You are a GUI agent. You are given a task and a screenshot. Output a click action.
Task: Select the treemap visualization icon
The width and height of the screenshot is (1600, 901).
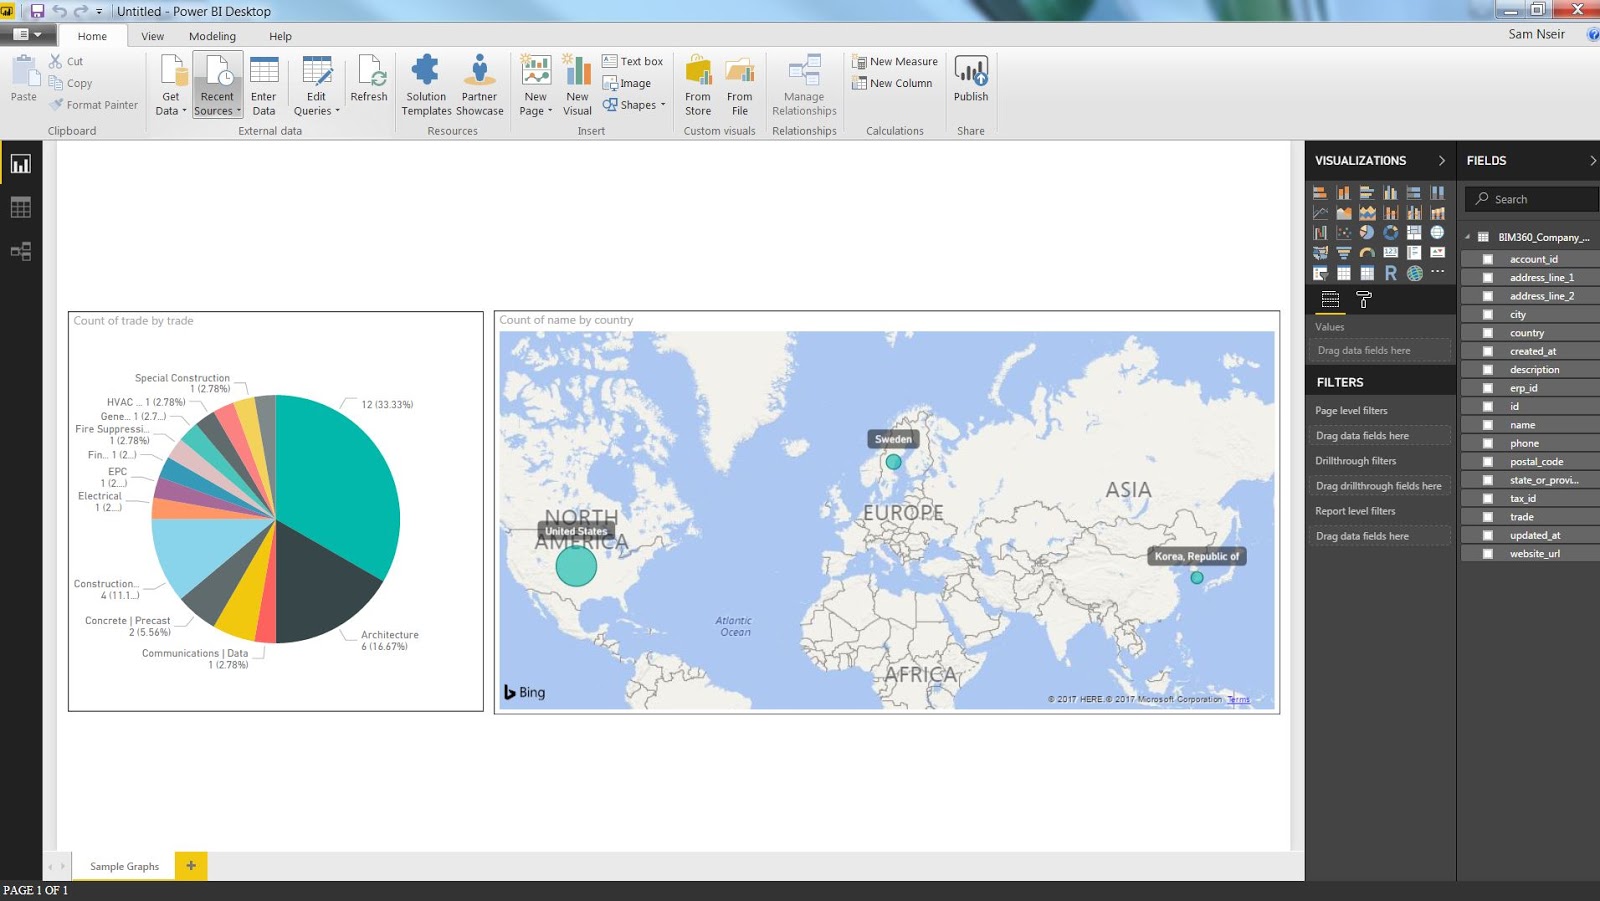pyautogui.click(x=1414, y=232)
